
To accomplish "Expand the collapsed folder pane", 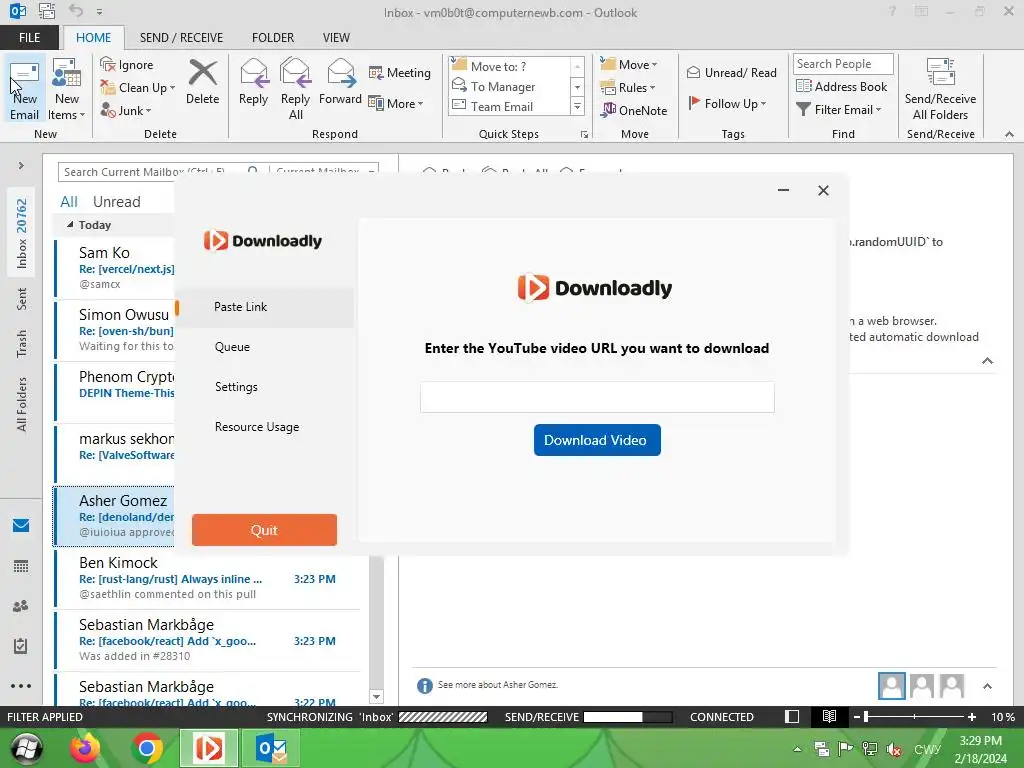I will click(x=21, y=165).
